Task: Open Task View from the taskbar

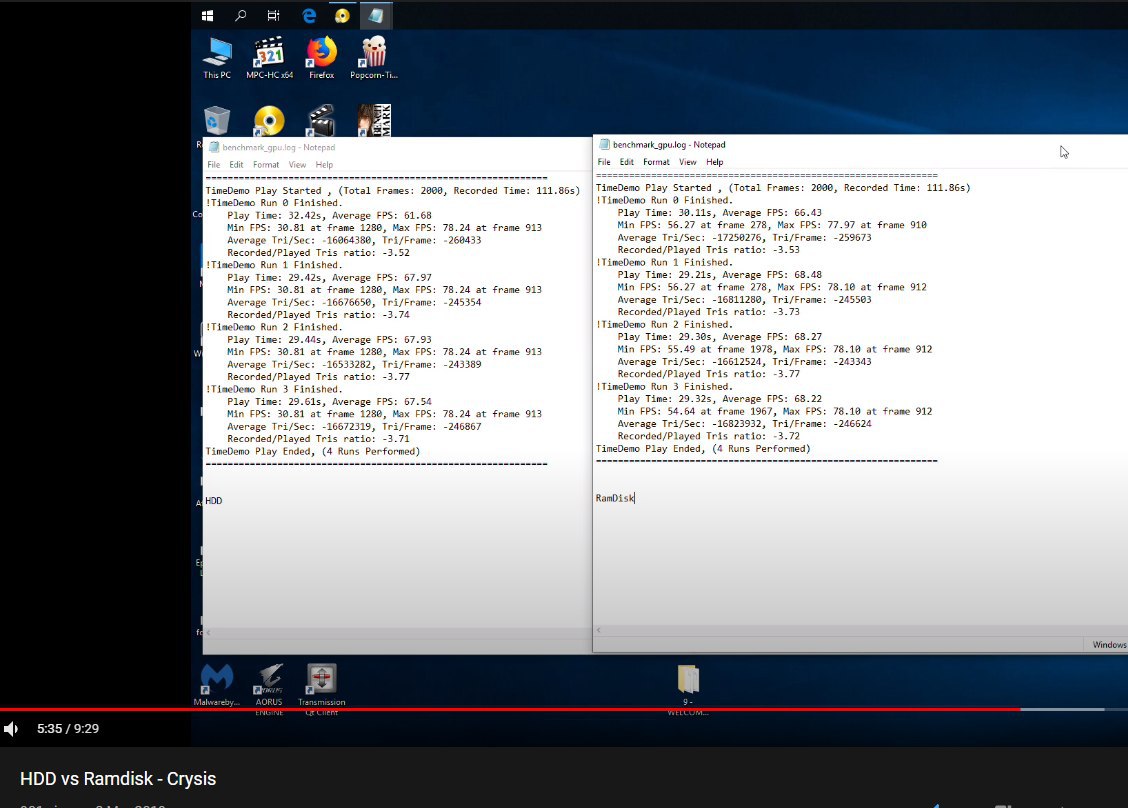Action: click(273, 15)
